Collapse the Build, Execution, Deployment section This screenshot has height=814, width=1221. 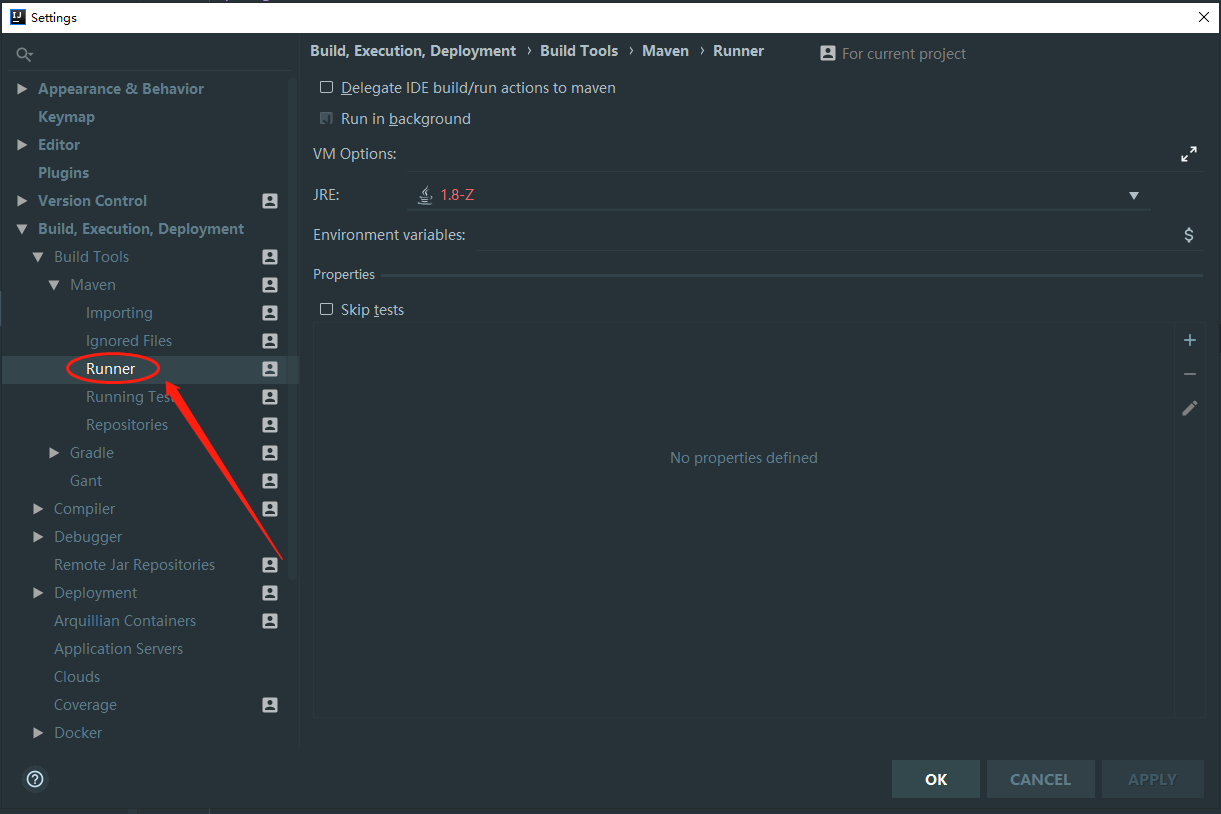22,228
